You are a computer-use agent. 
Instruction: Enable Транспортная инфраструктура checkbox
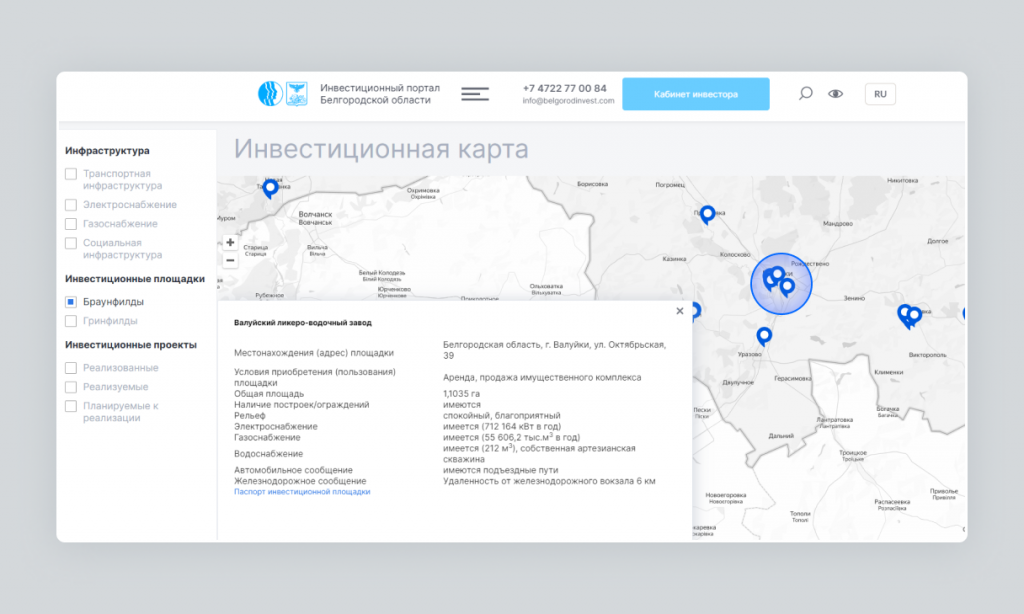[x=71, y=174]
